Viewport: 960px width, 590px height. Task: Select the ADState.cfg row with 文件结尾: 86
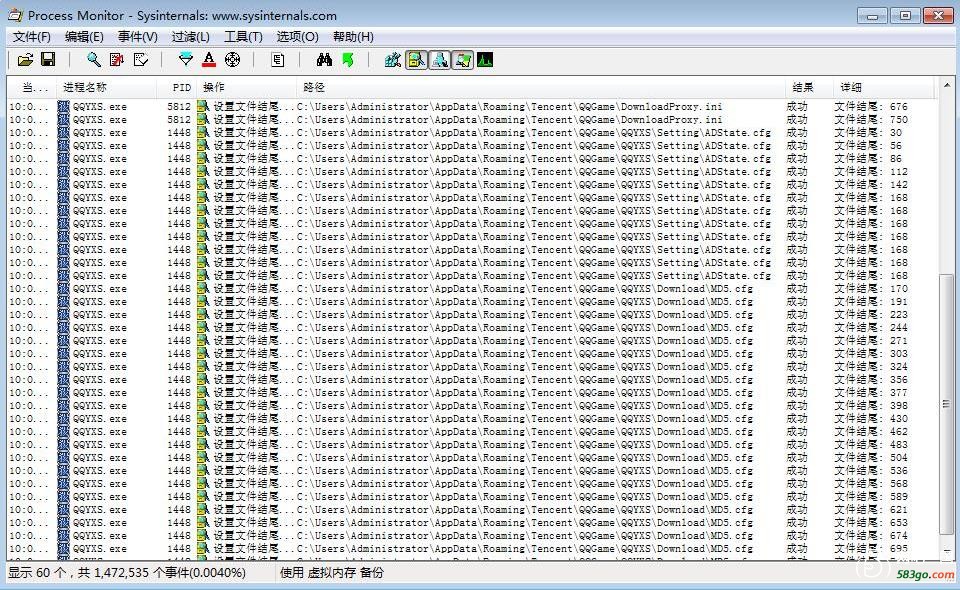[471, 159]
